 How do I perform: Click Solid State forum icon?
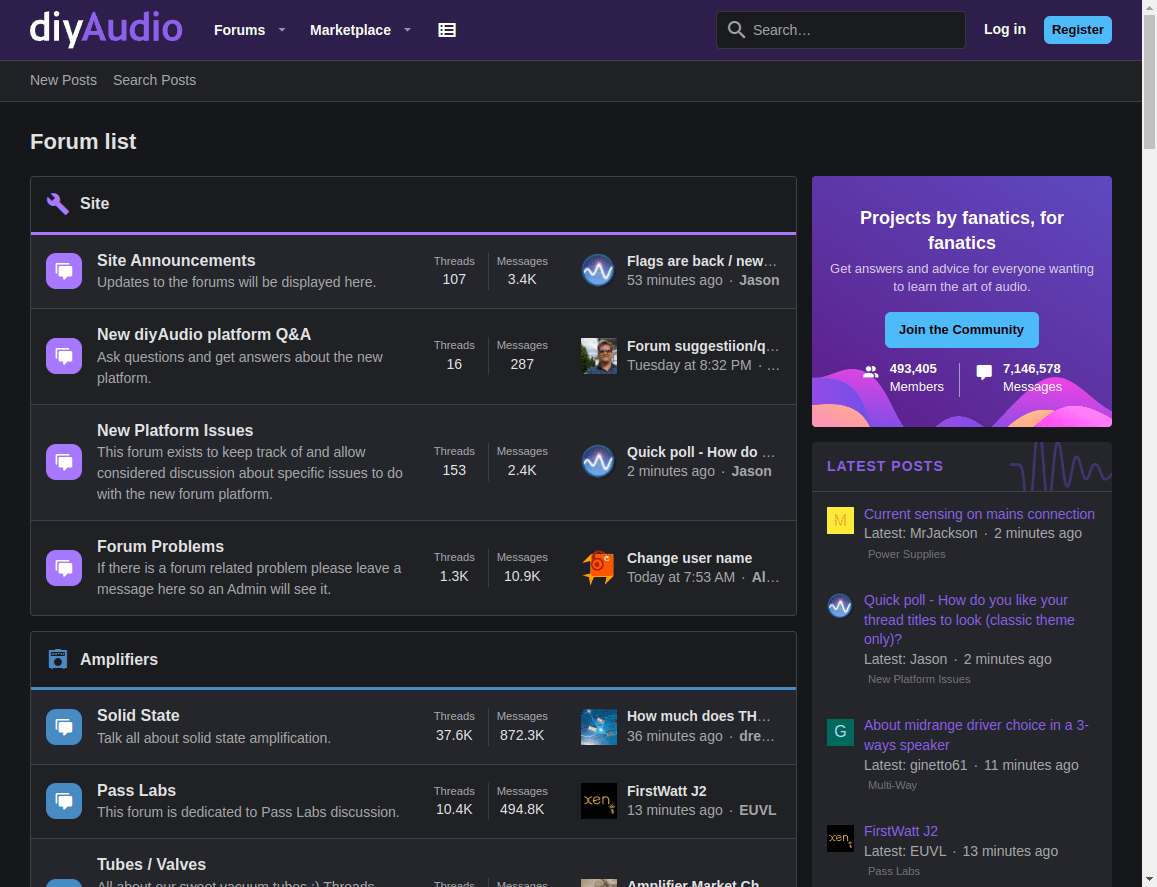[64, 727]
